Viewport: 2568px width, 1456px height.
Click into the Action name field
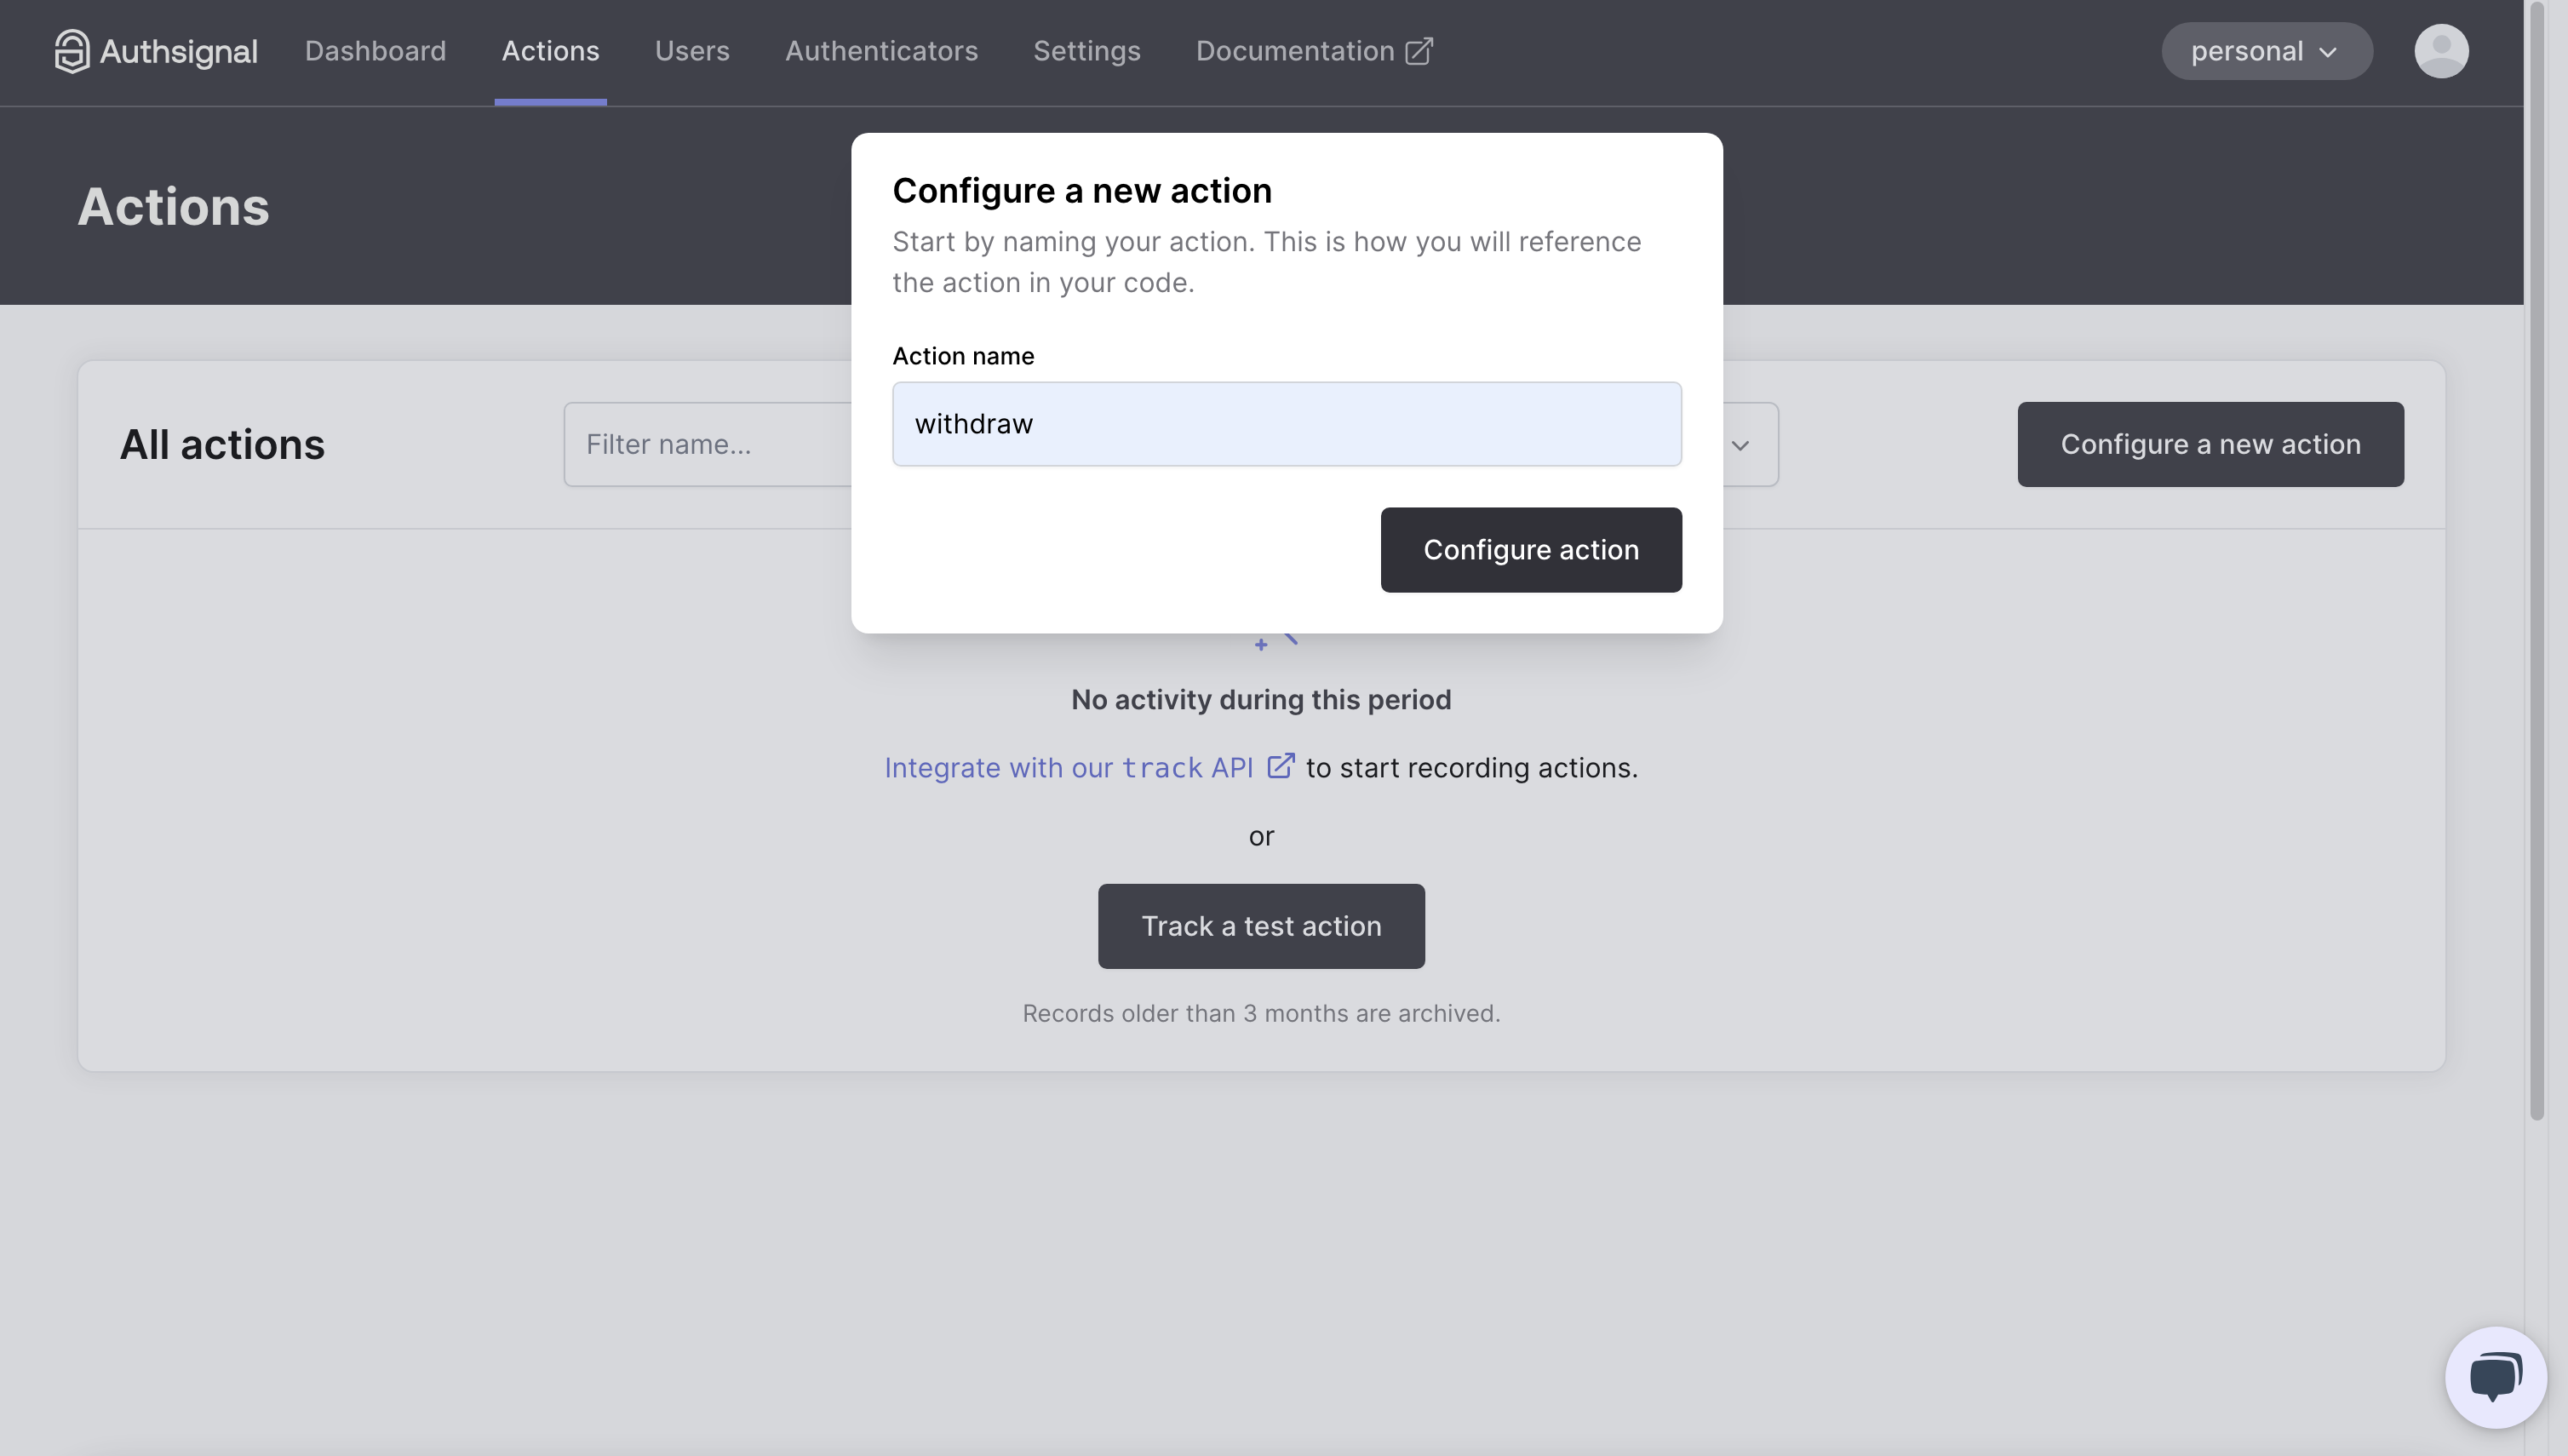point(1286,424)
